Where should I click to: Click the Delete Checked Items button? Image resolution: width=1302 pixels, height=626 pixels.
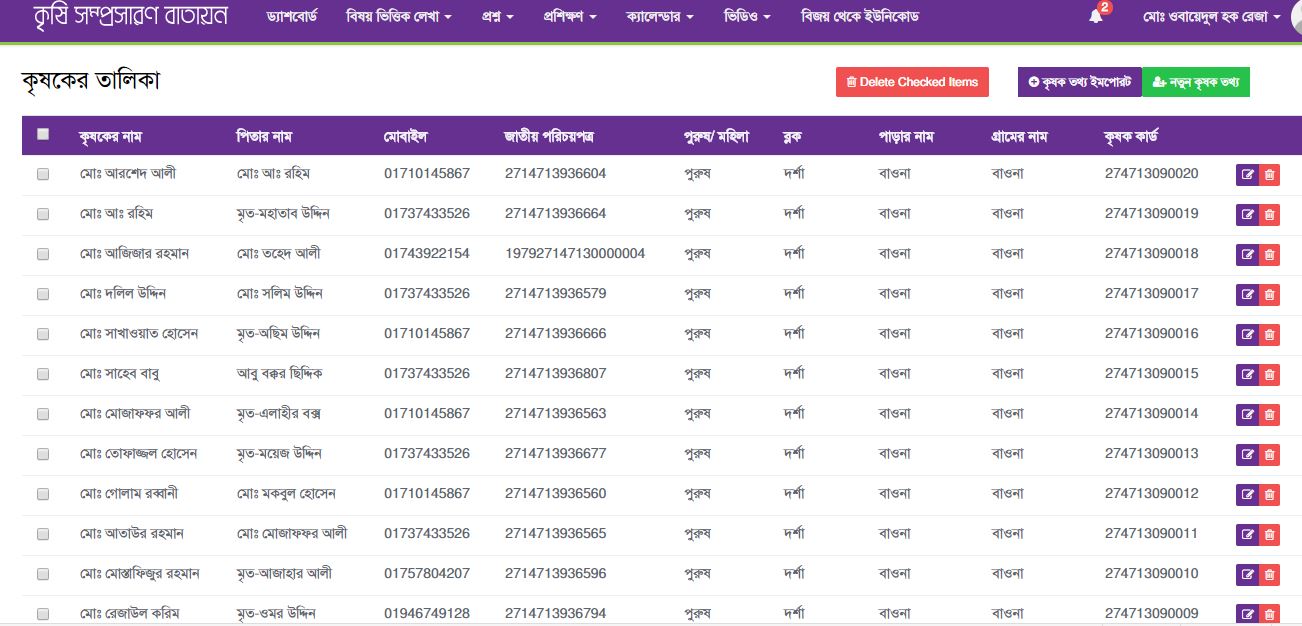912,82
